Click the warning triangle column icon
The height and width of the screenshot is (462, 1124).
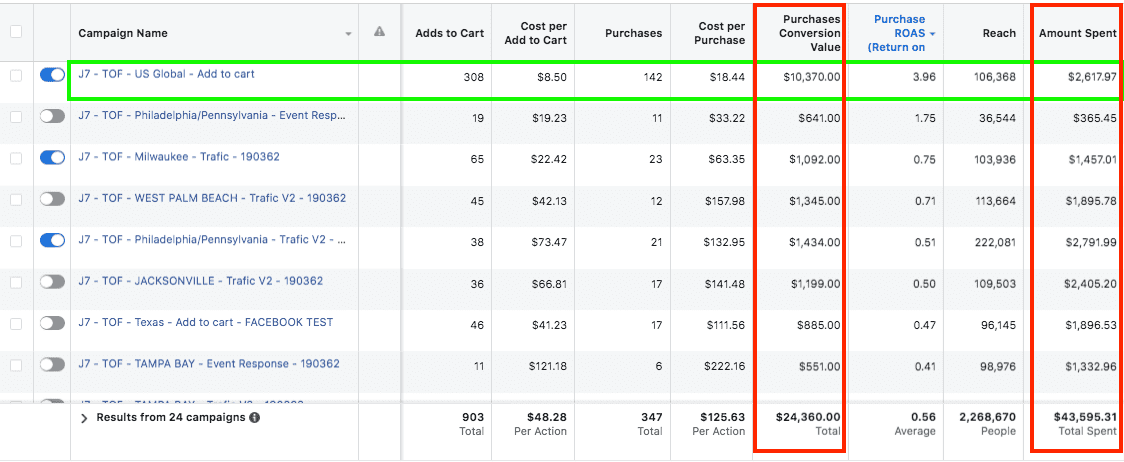(379, 32)
